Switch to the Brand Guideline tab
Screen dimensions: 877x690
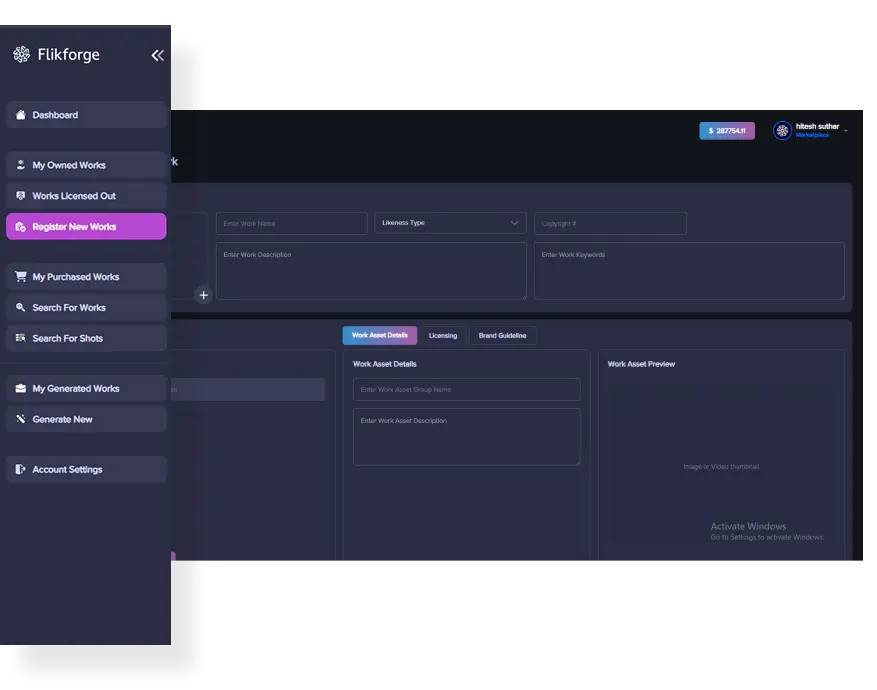pyautogui.click(x=502, y=336)
